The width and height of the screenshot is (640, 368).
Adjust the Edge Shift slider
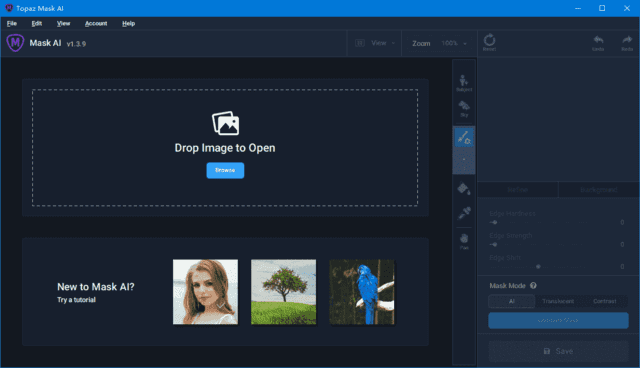point(539,266)
